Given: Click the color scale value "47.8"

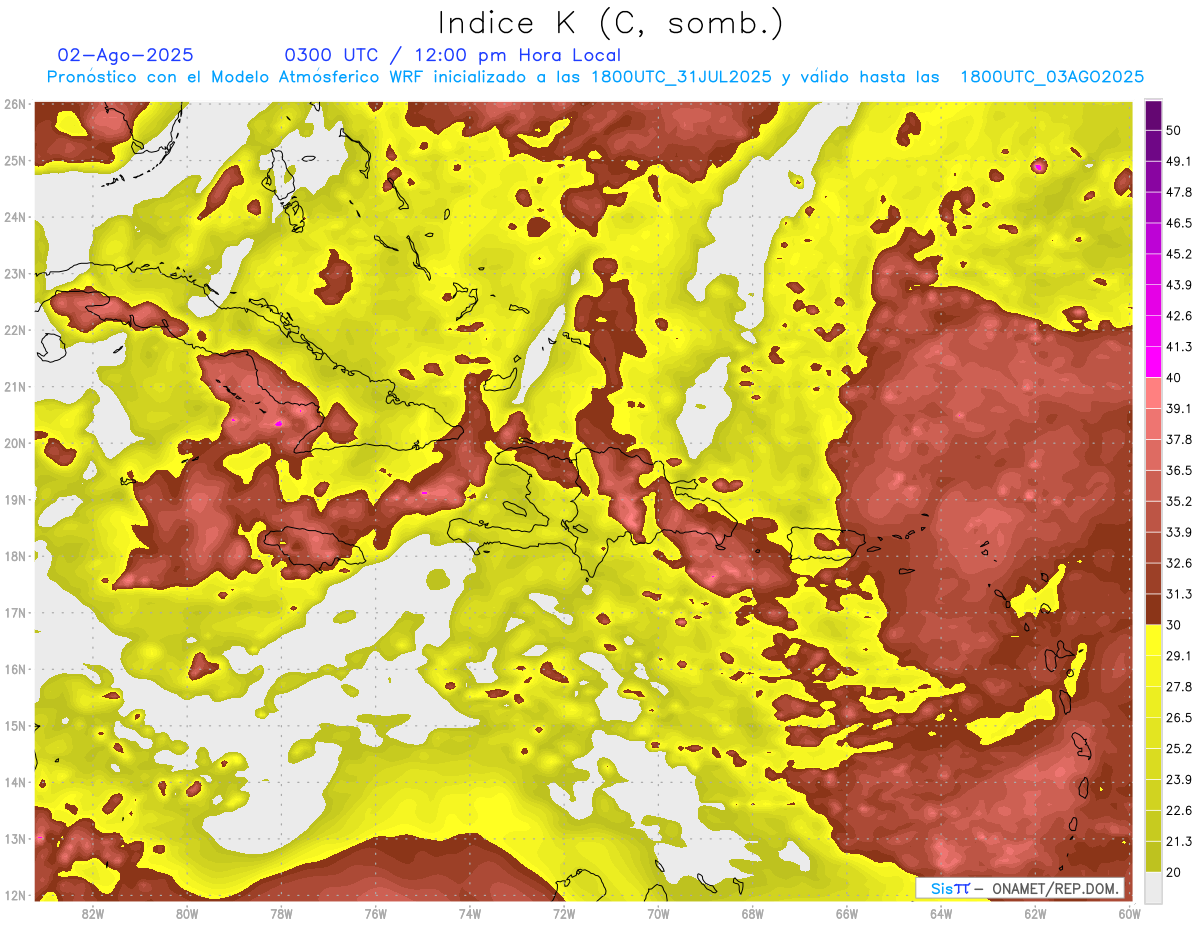Looking at the screenshot, I should 1179,192.
